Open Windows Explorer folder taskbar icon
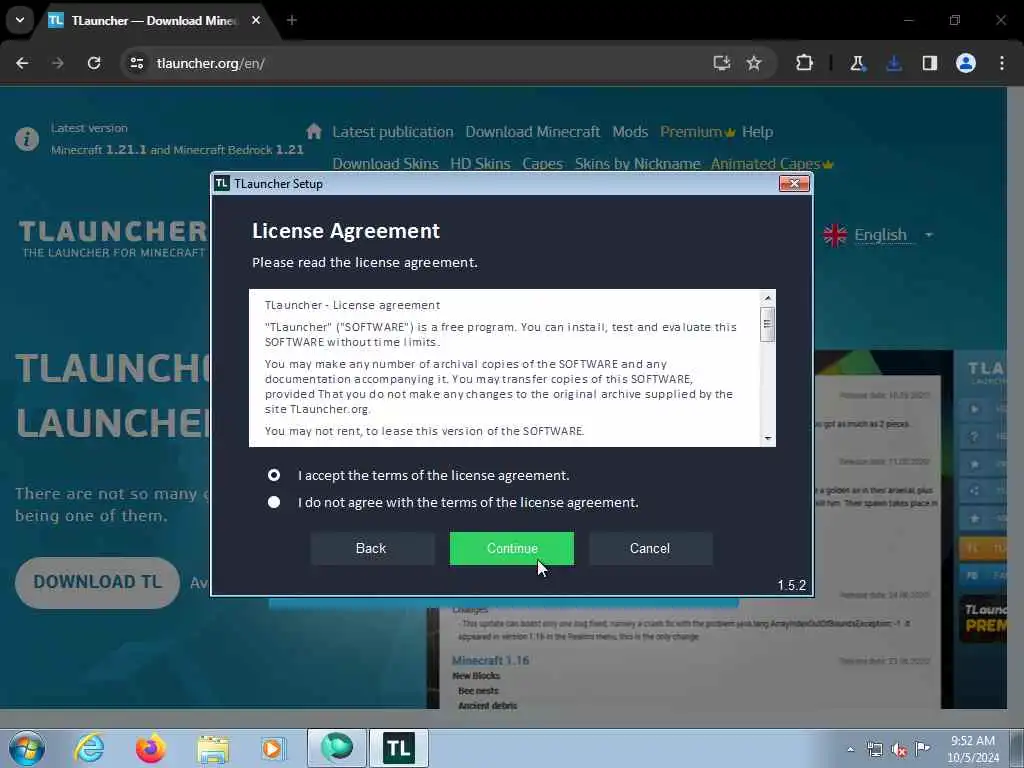The width and height of the screenshot is (1024, 768). tap(213, 748)
